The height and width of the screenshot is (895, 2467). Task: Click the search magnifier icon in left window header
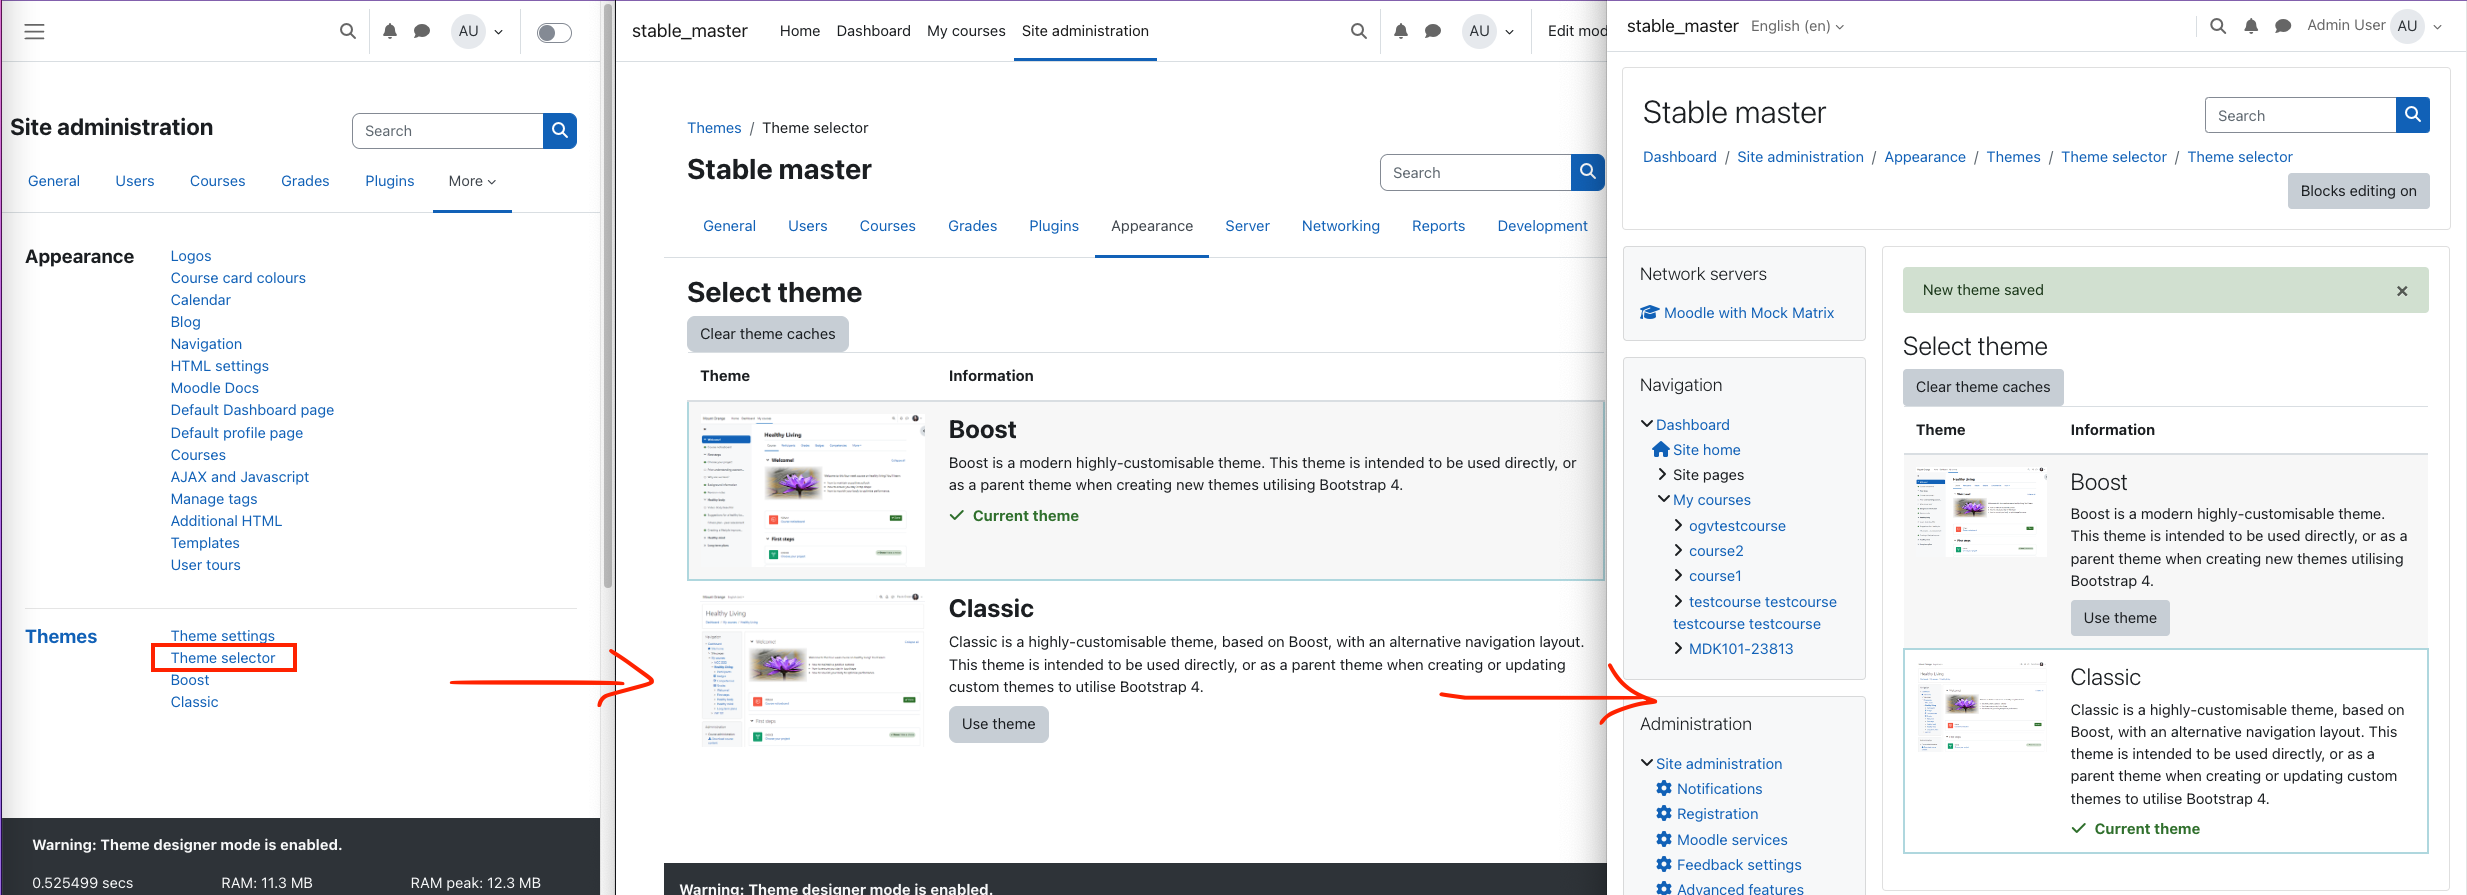click(348, 31)
